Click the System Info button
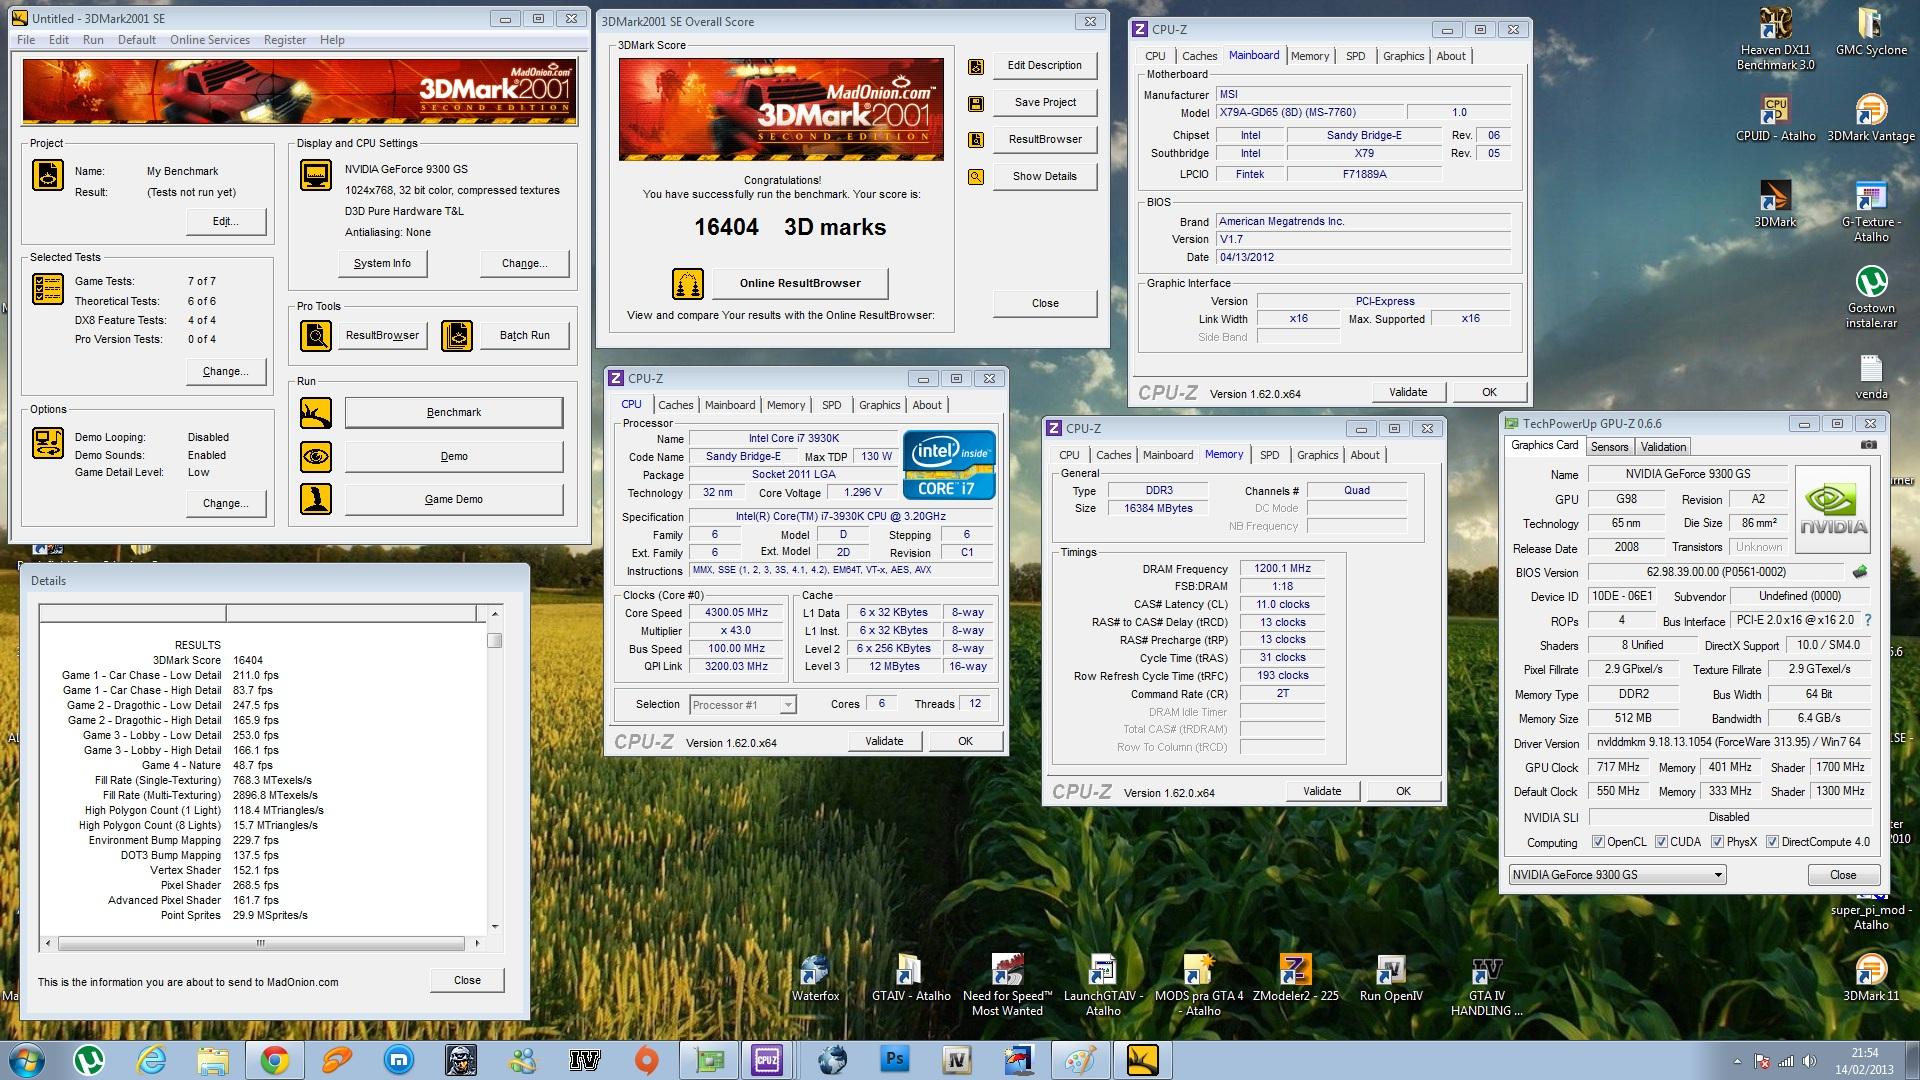 [x=382, y=264]
